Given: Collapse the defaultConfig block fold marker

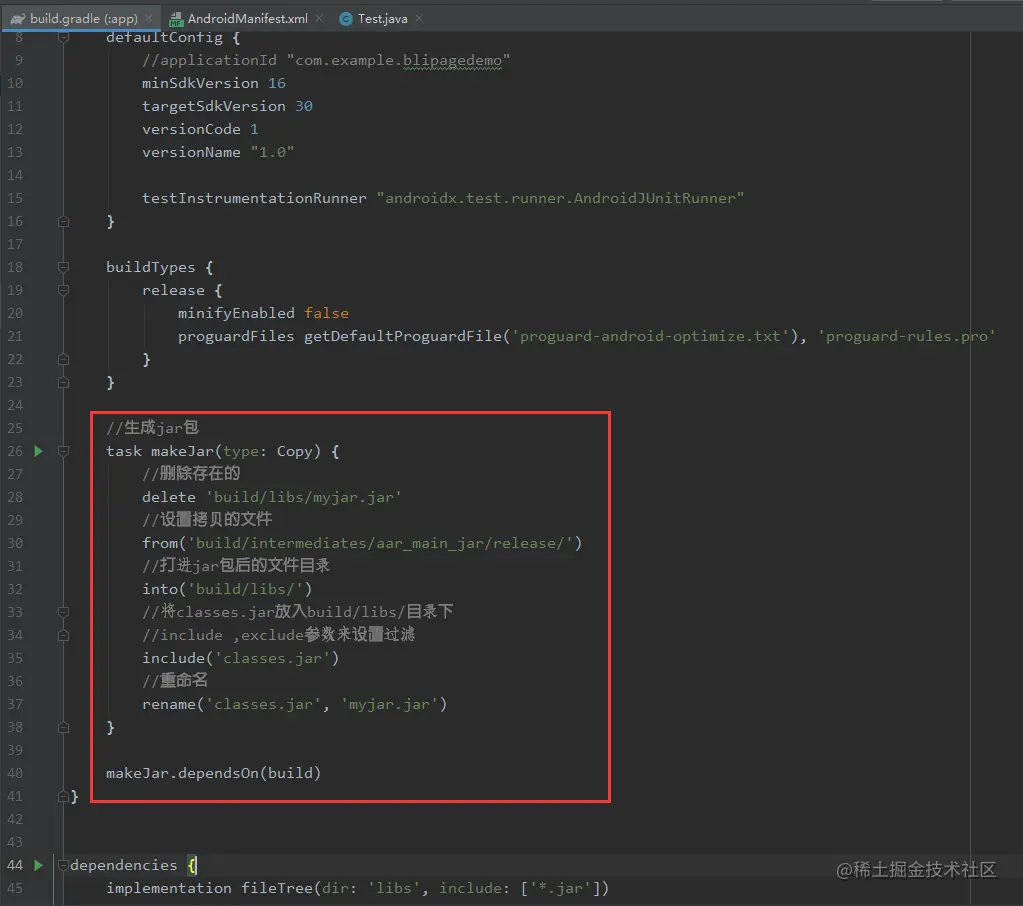Looking at the screenshot, I should point(63,37).
